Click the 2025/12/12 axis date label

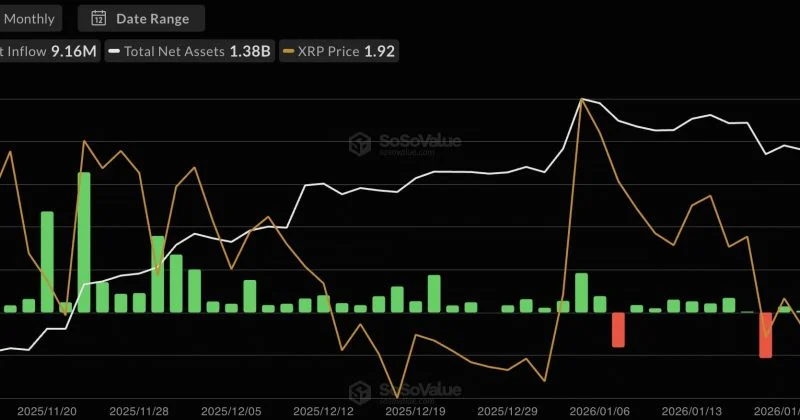coord(323,411)
